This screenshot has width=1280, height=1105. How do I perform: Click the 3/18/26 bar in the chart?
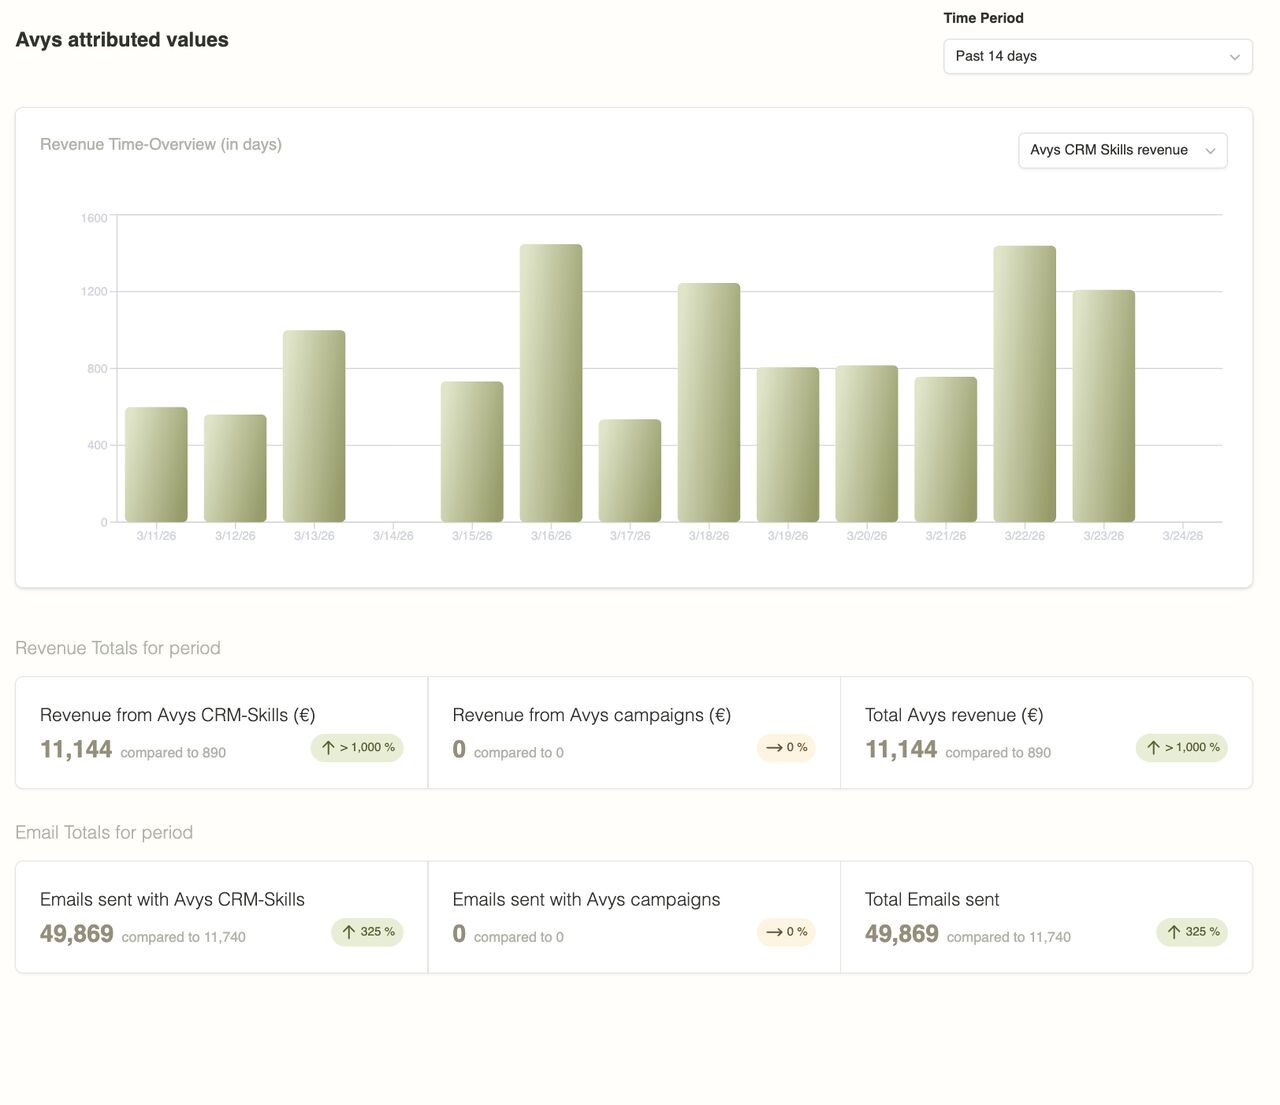709,402
